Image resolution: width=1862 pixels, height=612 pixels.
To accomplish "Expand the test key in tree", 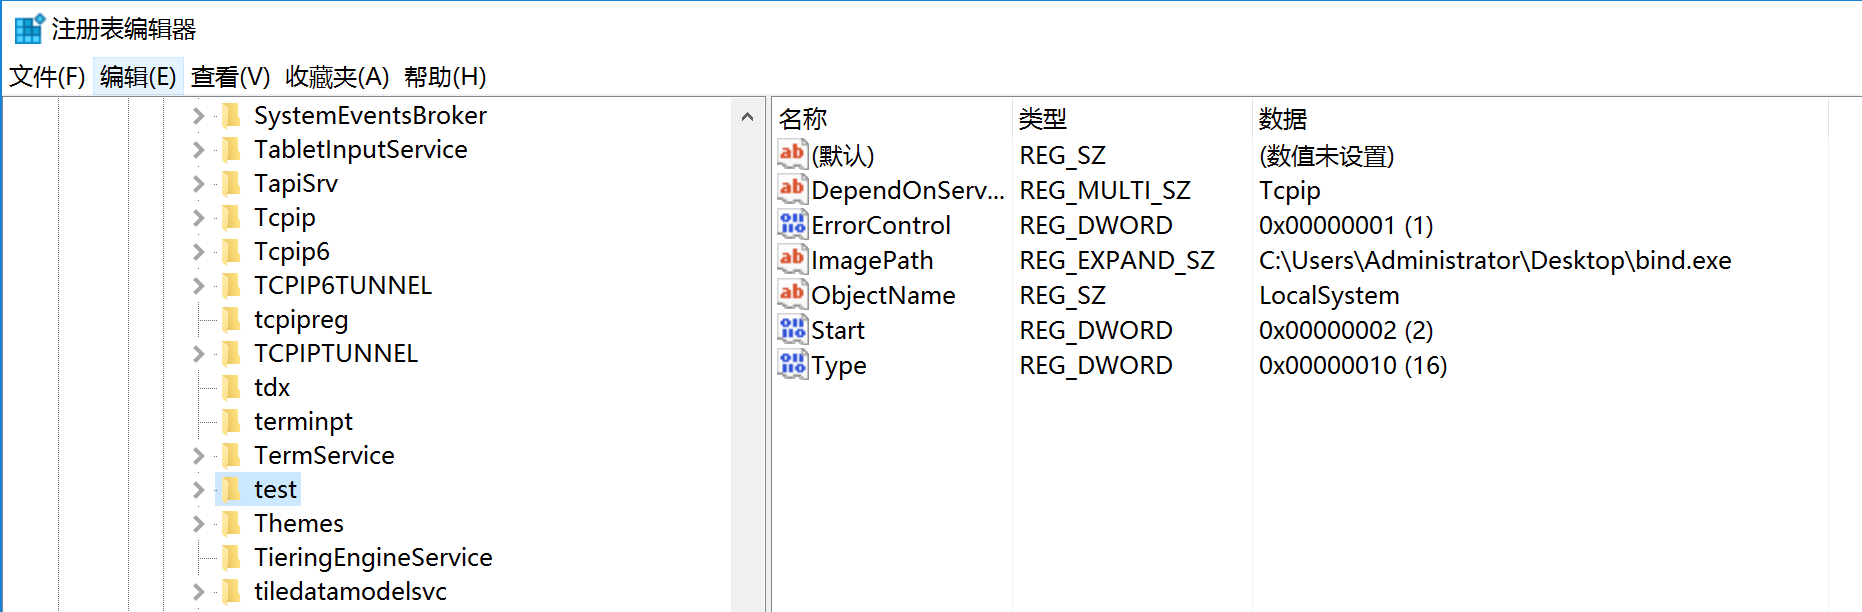I will [198, 490].
